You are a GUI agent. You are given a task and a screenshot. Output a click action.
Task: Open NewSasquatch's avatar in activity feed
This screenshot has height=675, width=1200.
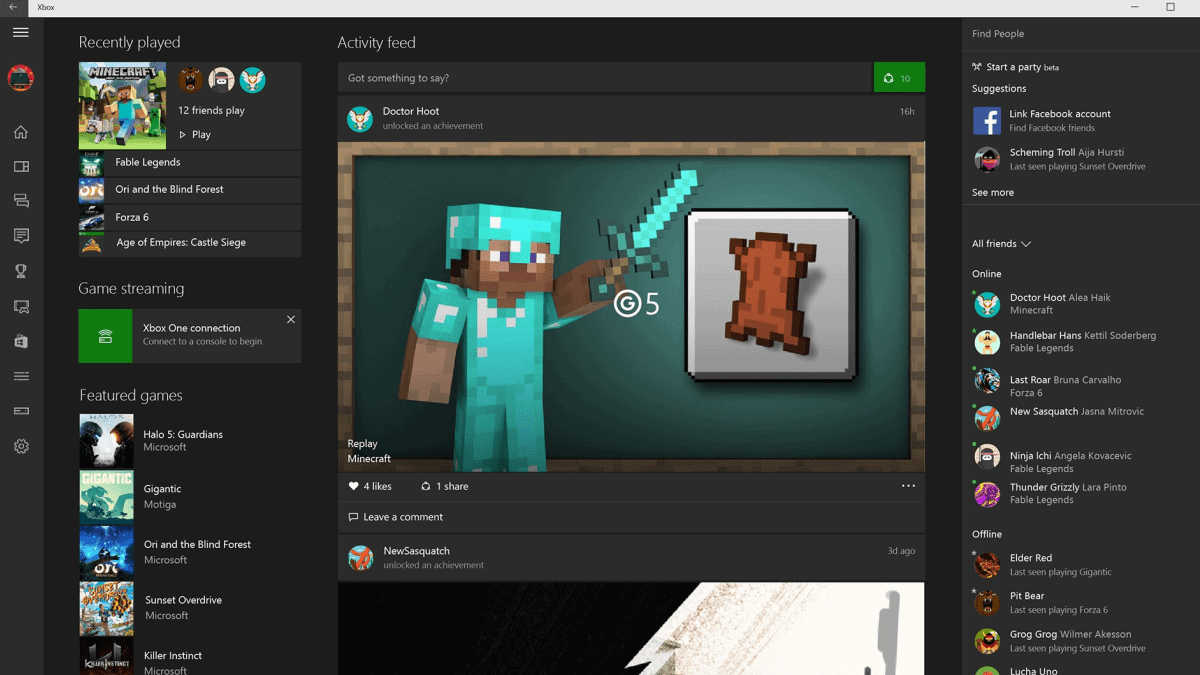tap(360, 558)
